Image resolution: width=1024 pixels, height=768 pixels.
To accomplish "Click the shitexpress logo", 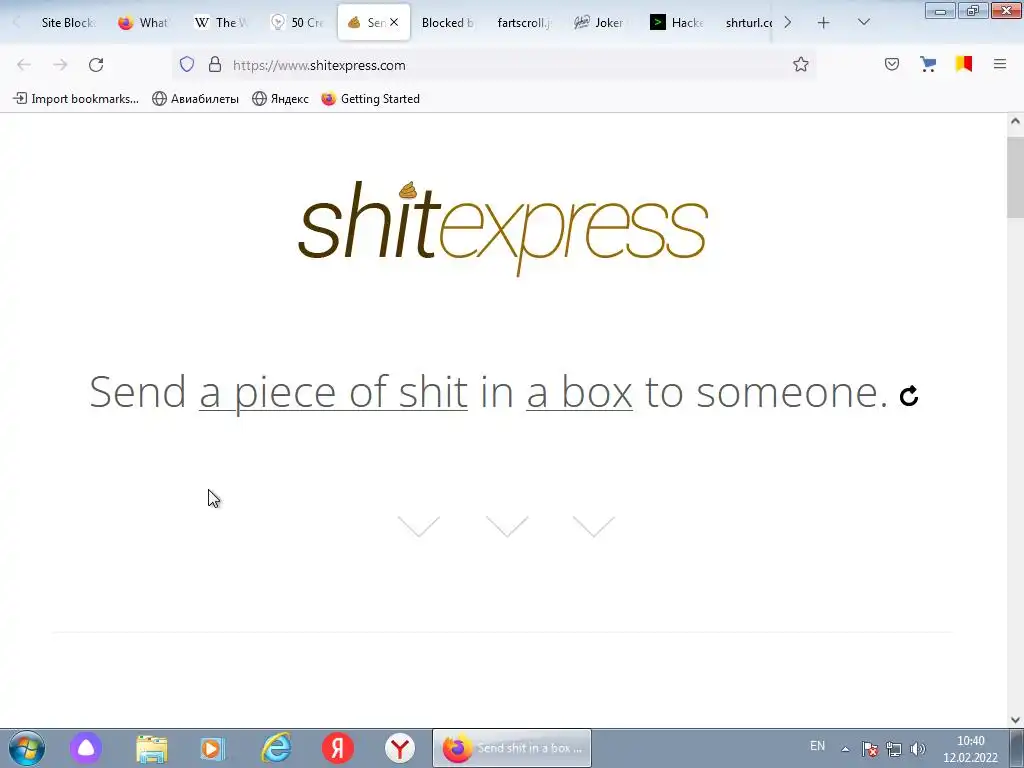I will point(503,228).
